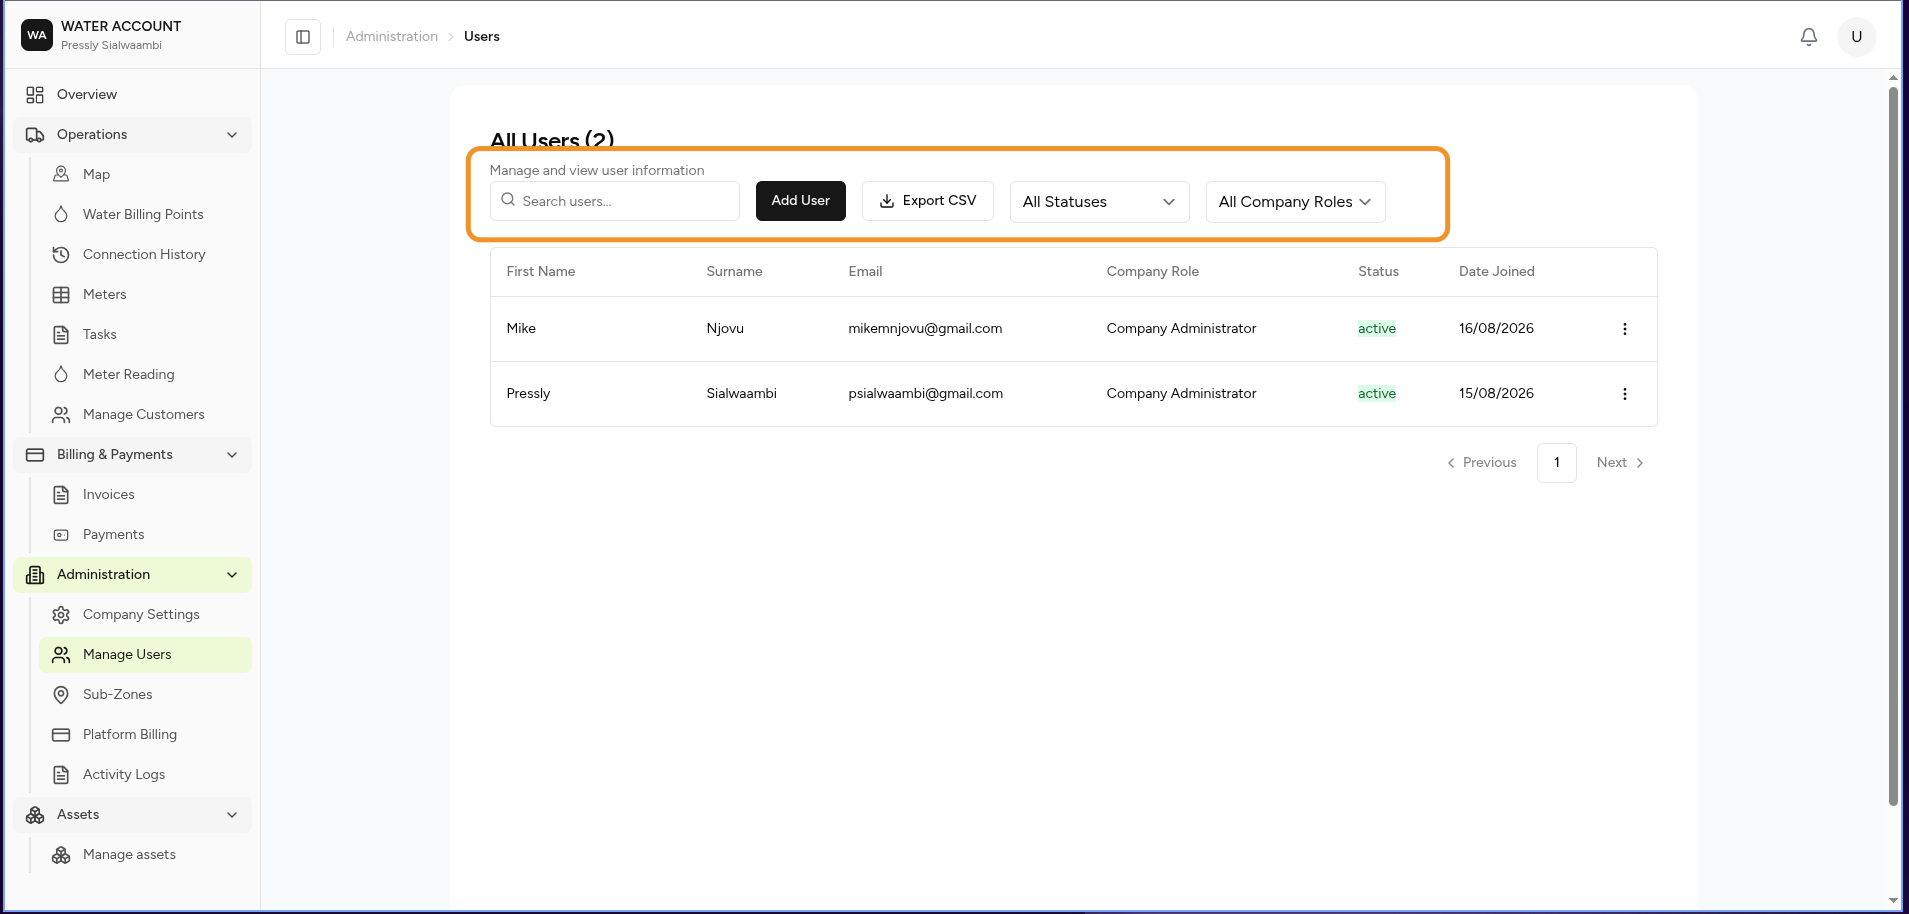Go to the Previous page
1909x914 pixels.
pos(1482,462)
